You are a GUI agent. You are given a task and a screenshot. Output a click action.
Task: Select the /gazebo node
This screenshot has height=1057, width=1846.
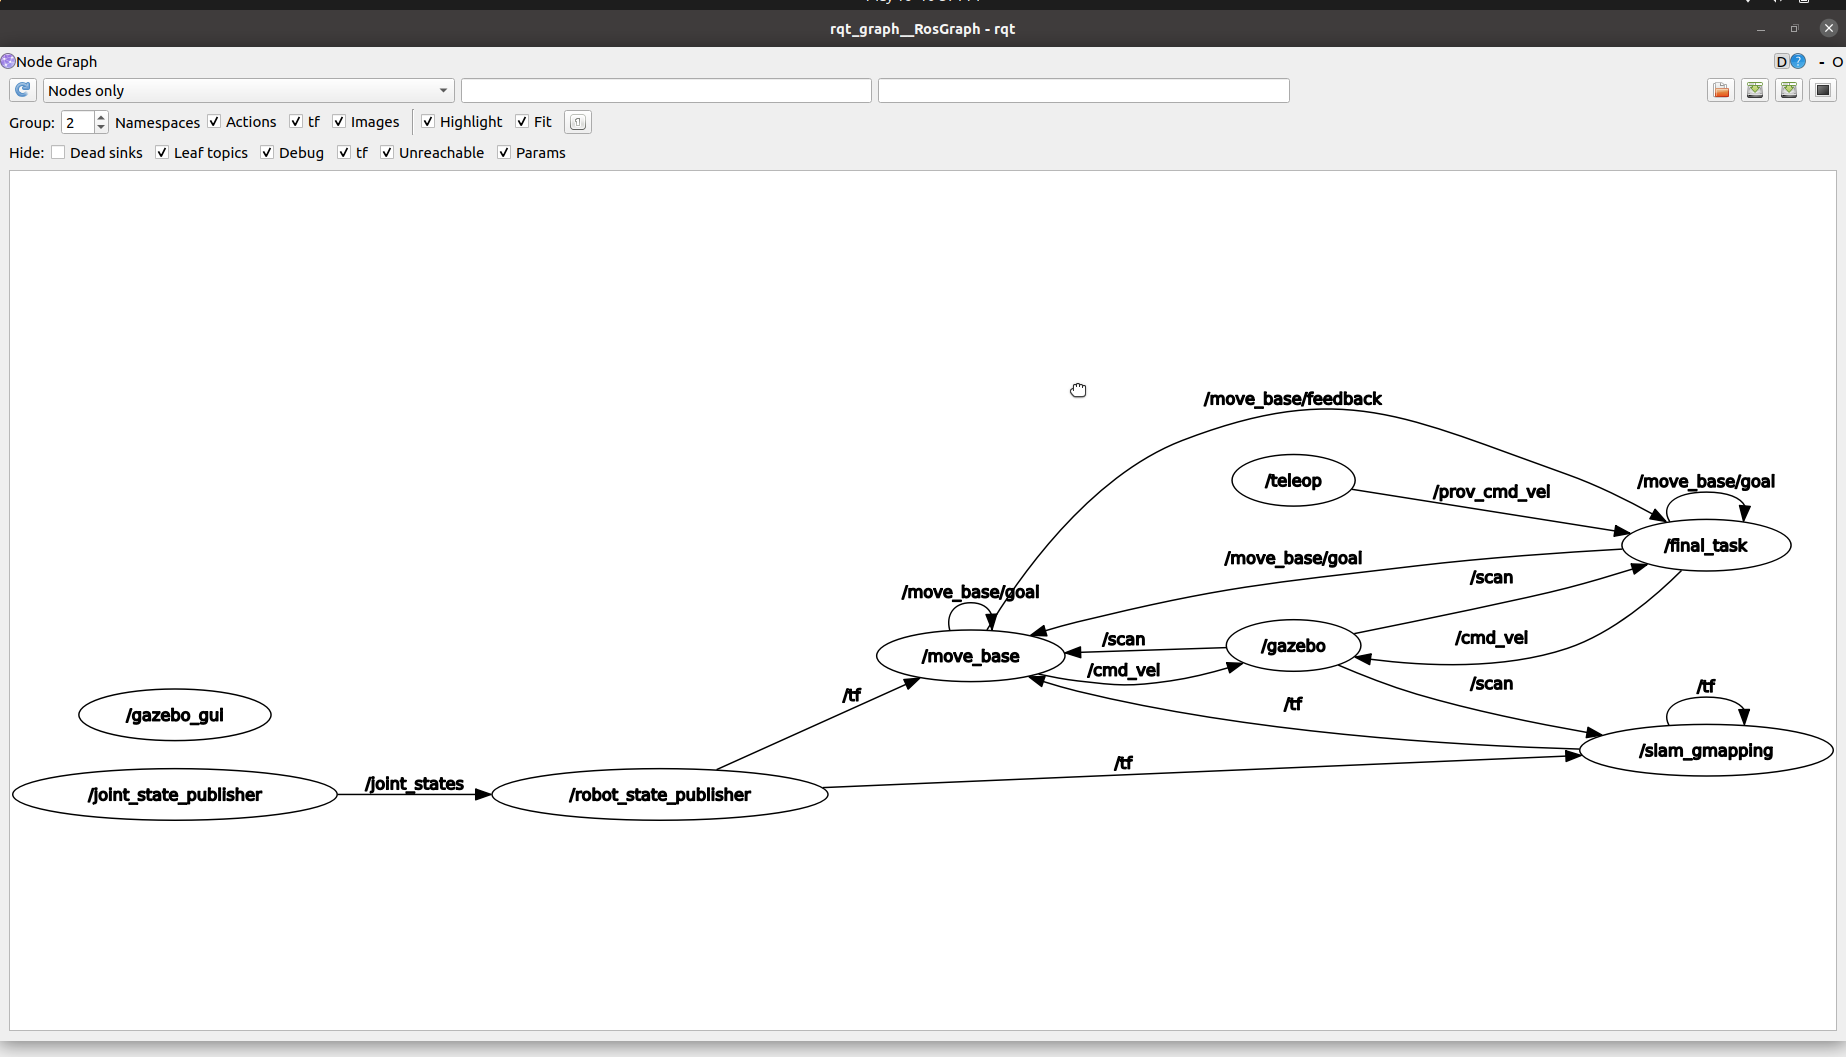click(1293, 646)
